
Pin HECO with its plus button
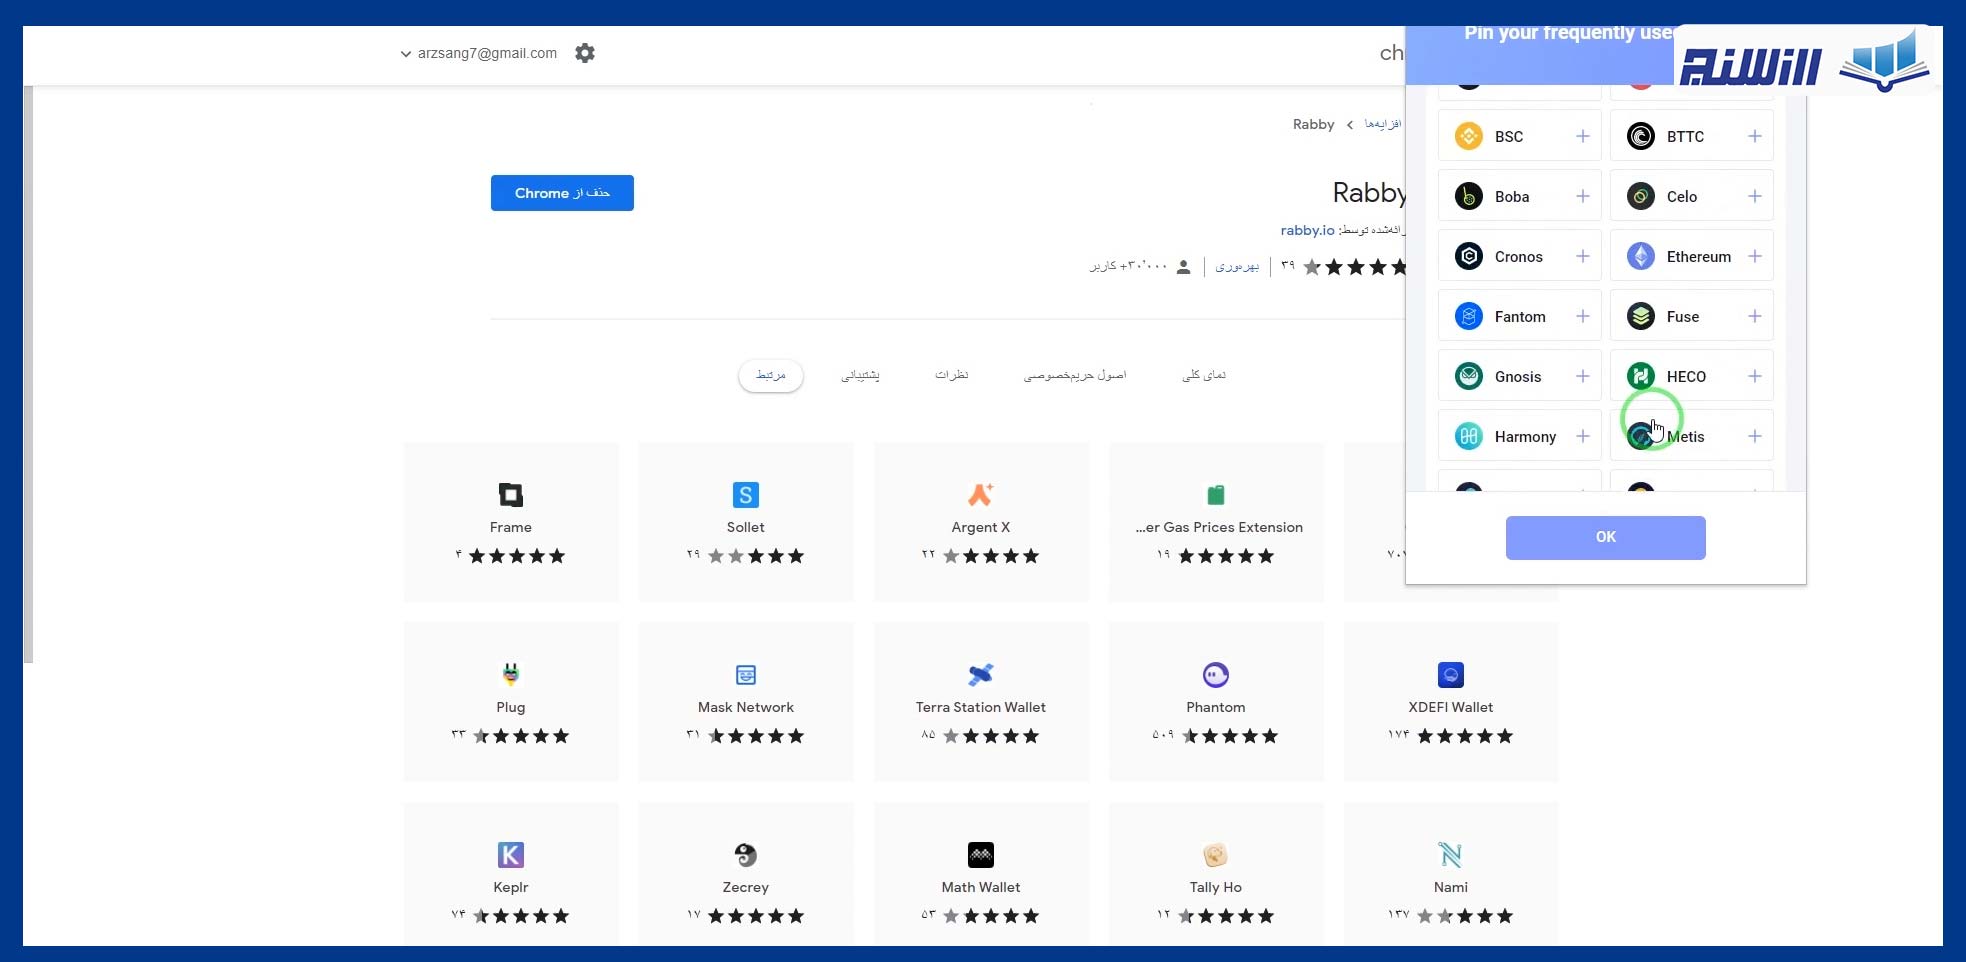pyautogui.click(x=1754, y=376)
